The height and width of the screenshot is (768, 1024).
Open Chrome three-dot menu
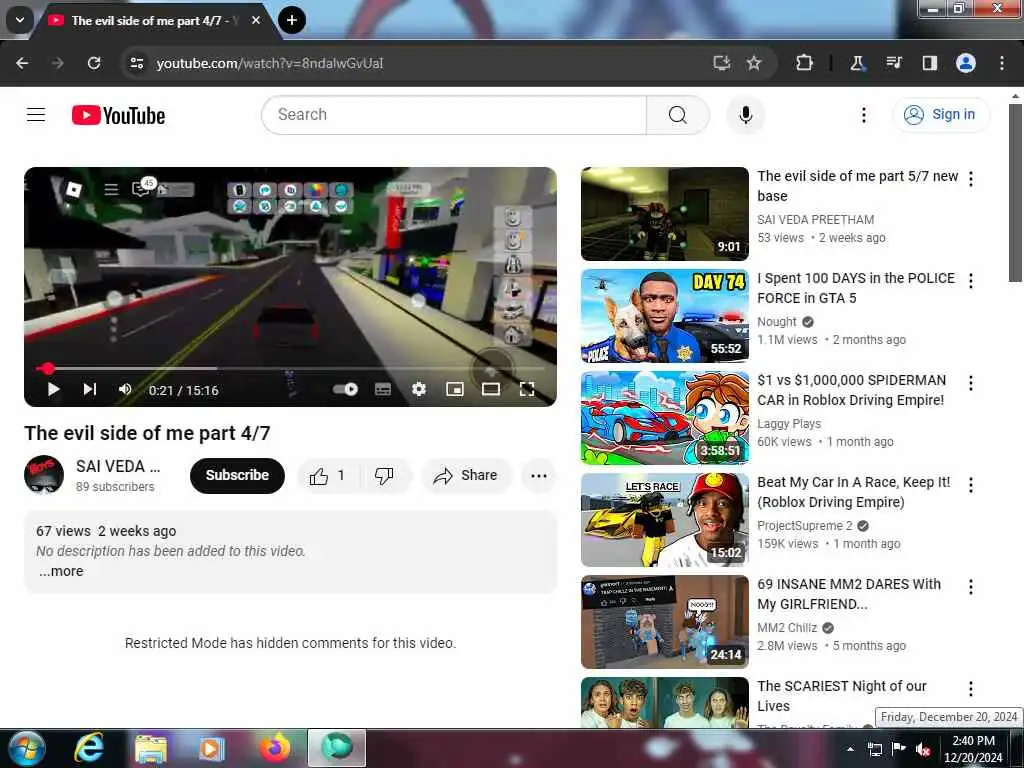1002,63
